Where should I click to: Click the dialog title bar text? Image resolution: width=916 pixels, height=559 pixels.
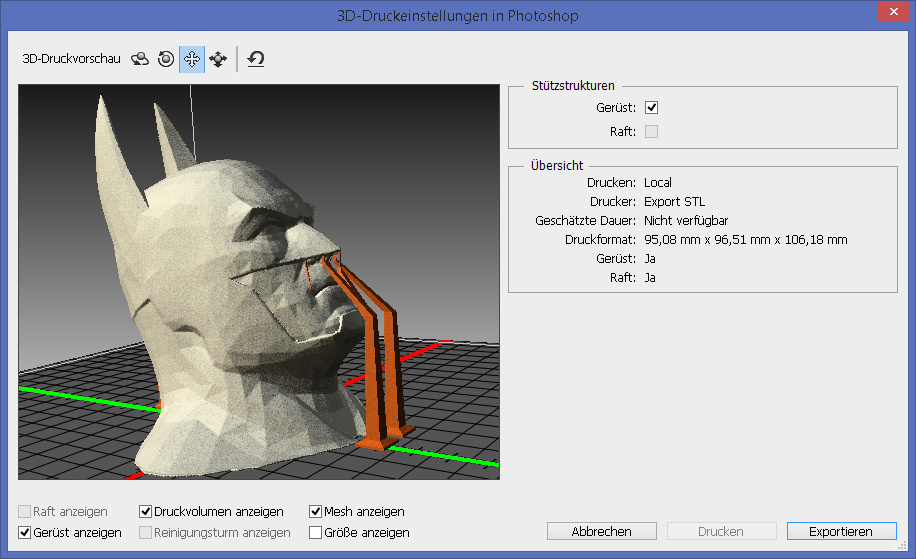(457, 16)
